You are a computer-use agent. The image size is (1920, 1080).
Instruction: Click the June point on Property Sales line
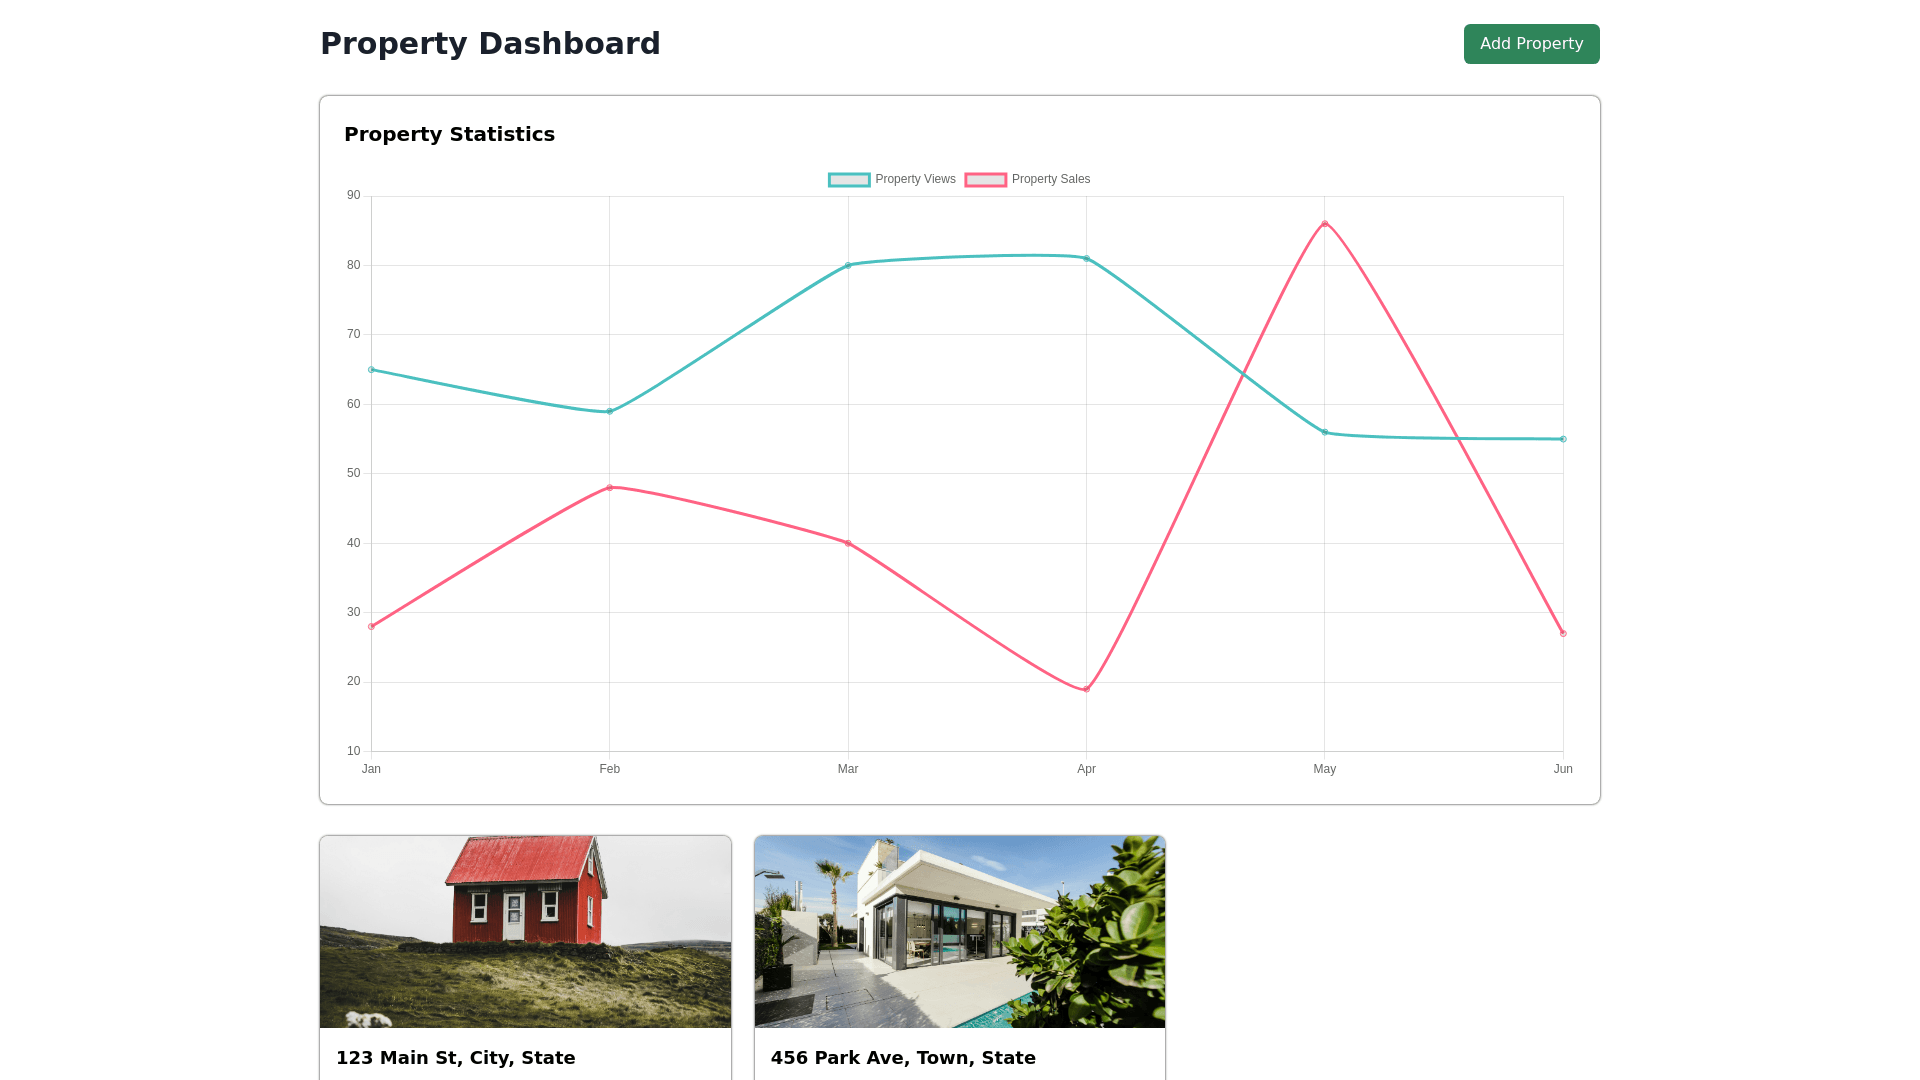coord(1563,633)
